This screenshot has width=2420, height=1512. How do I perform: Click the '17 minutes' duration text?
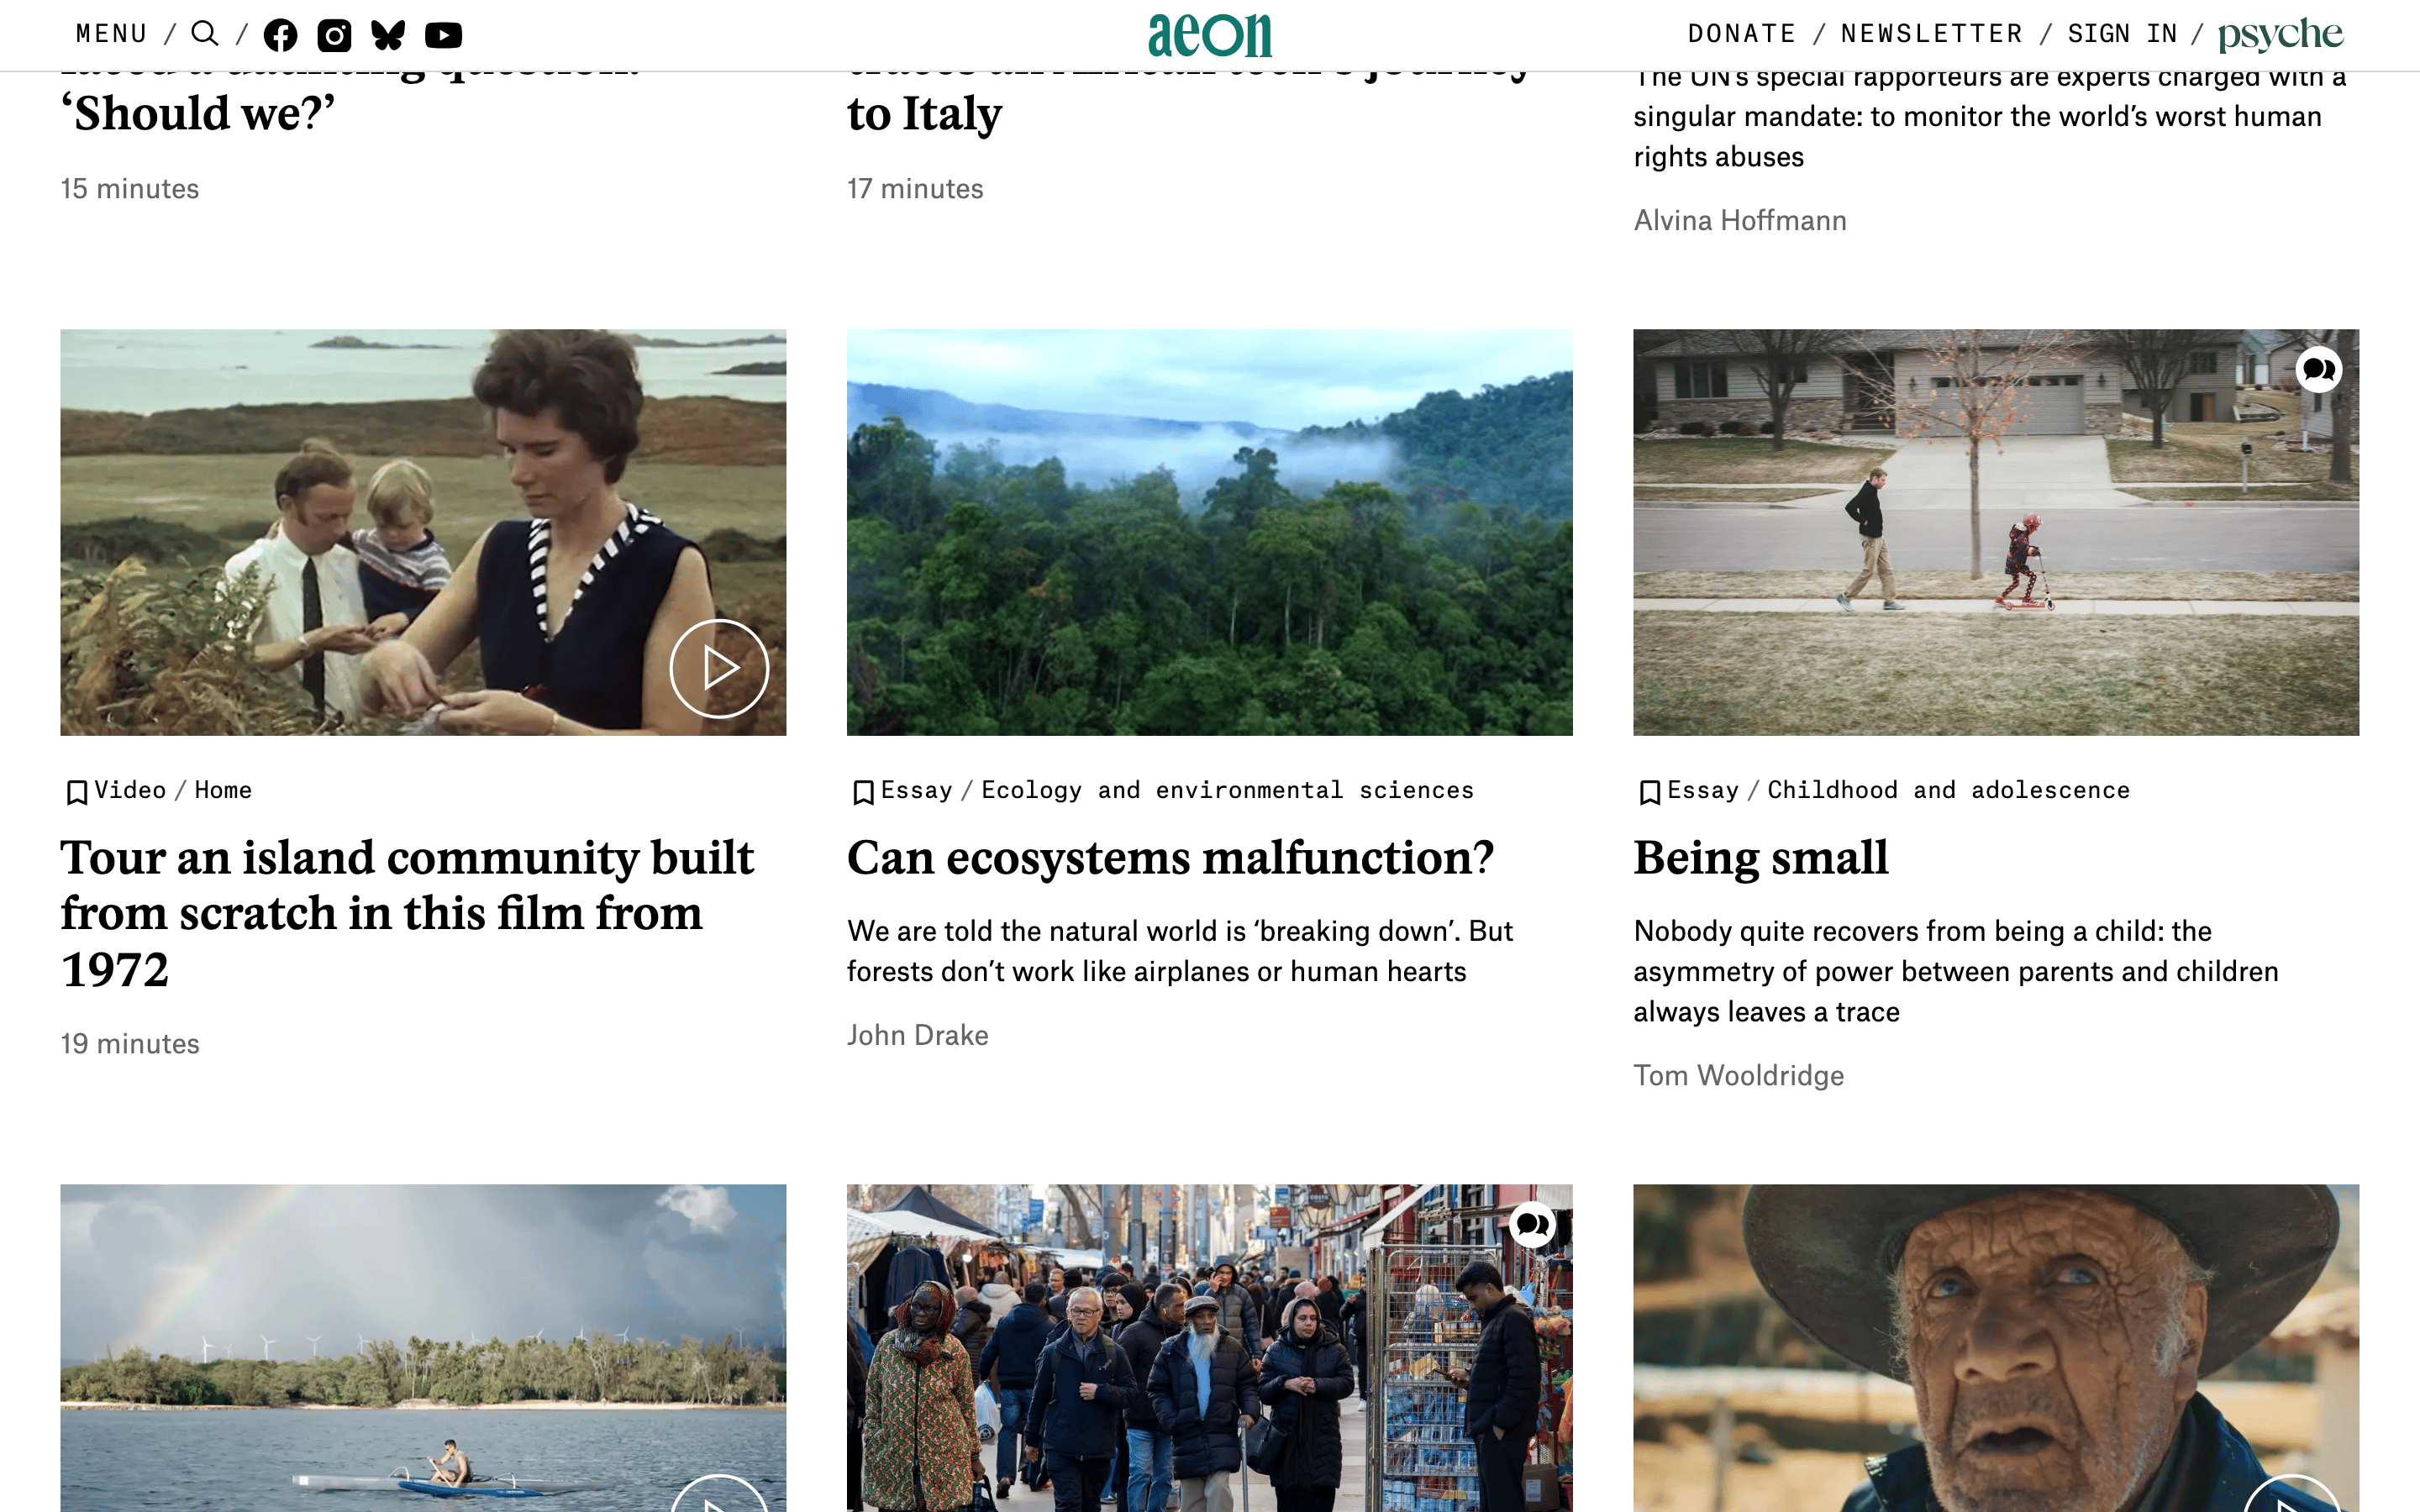[915, 189]
